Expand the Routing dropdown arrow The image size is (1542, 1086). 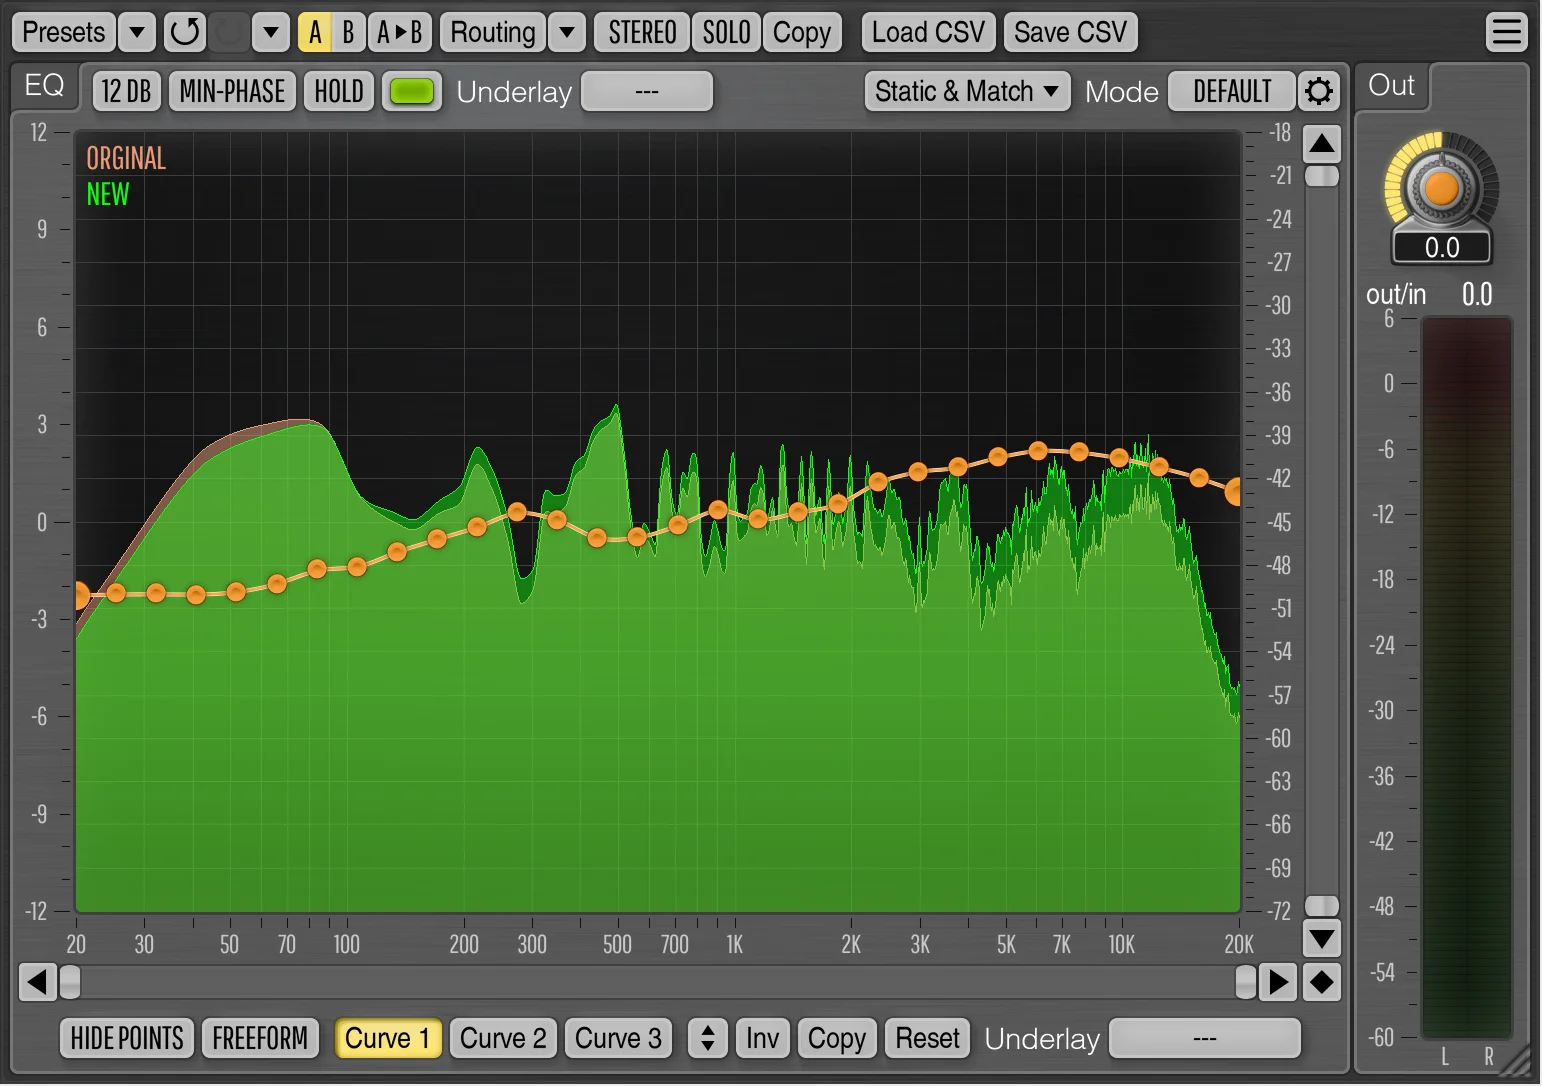(x=567, y=32)
